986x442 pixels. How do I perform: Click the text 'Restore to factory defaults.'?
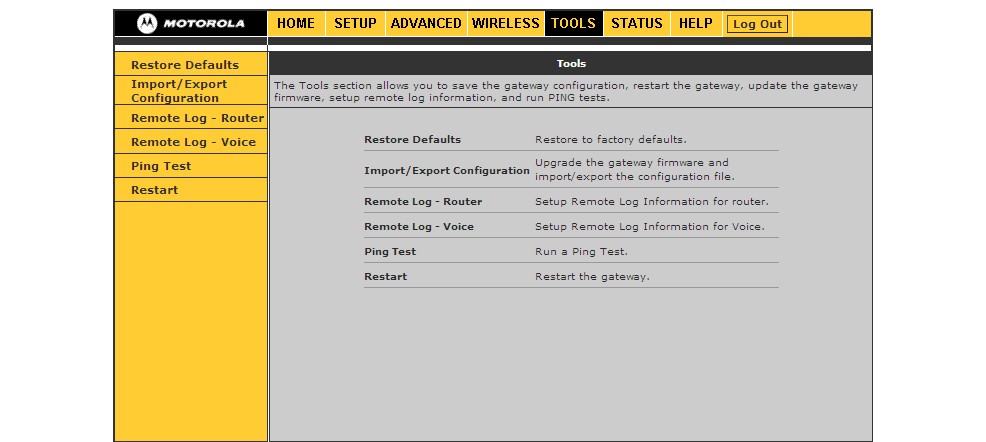click(611, 140)
